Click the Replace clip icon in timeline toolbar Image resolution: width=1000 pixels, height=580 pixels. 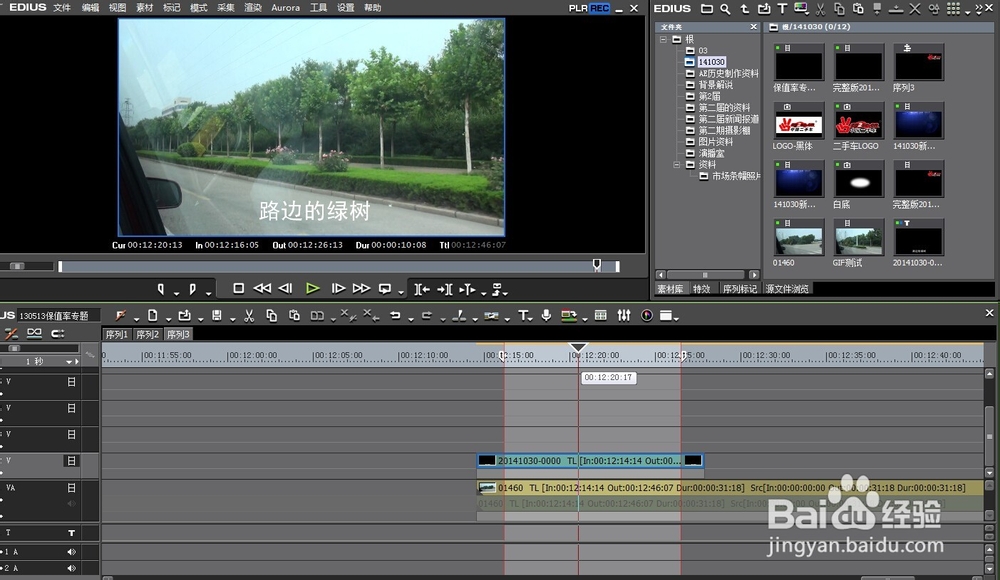(317, 315)
